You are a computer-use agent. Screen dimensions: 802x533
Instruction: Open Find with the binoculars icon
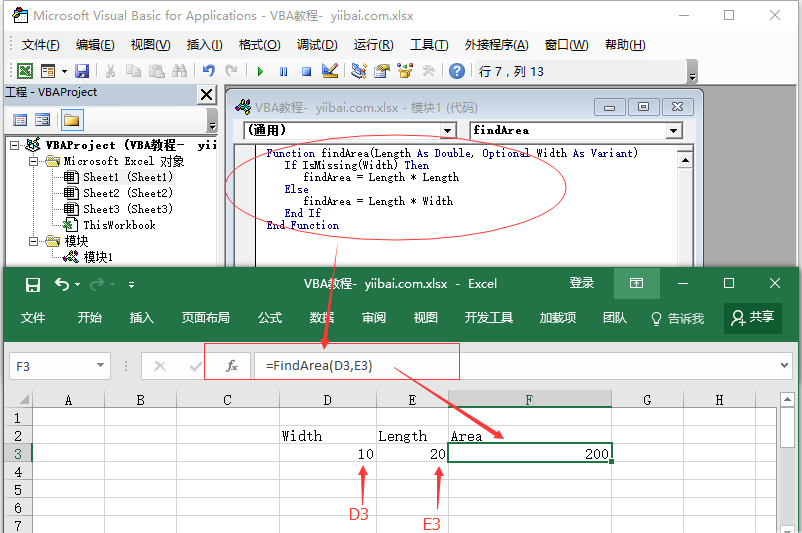coord(180,71)
